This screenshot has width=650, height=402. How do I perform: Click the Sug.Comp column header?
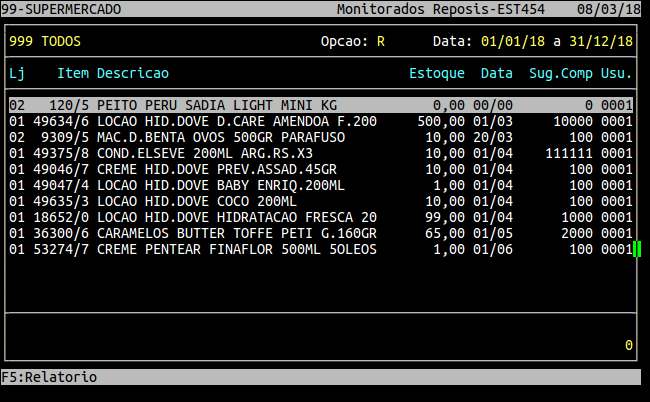(561, 74)
